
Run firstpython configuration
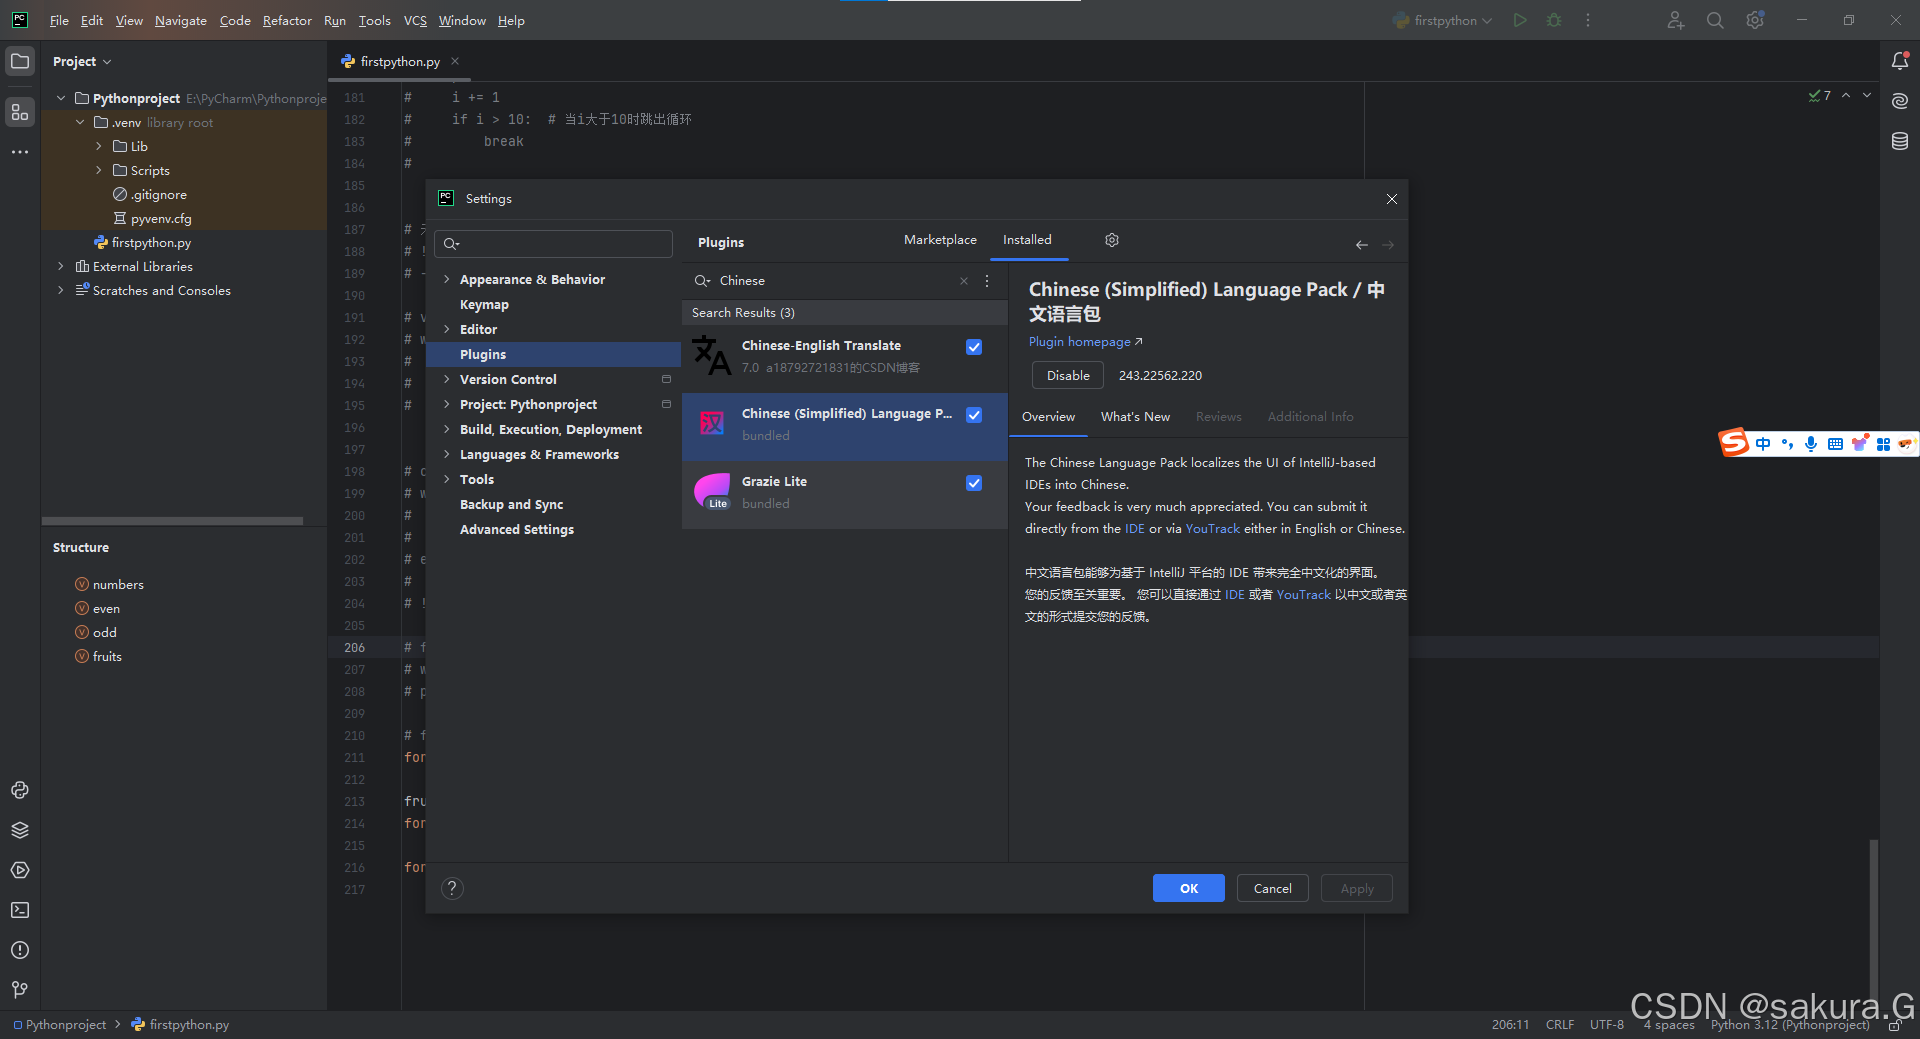coord(1520,20)
